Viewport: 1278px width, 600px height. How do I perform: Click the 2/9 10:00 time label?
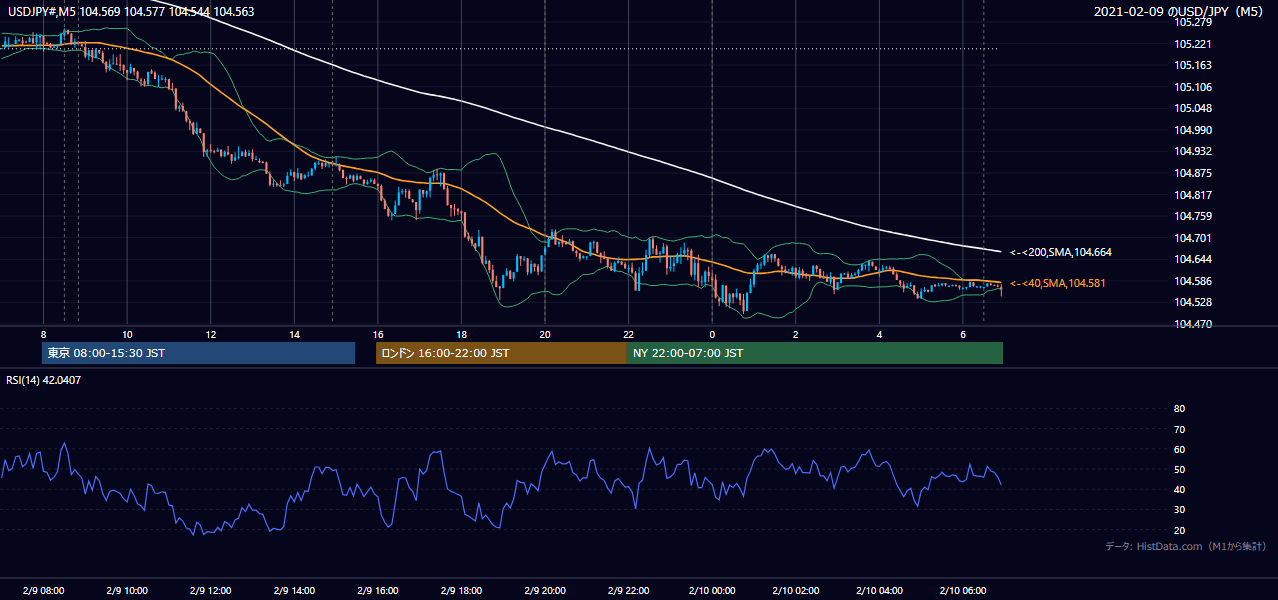(x=127, y=591)
